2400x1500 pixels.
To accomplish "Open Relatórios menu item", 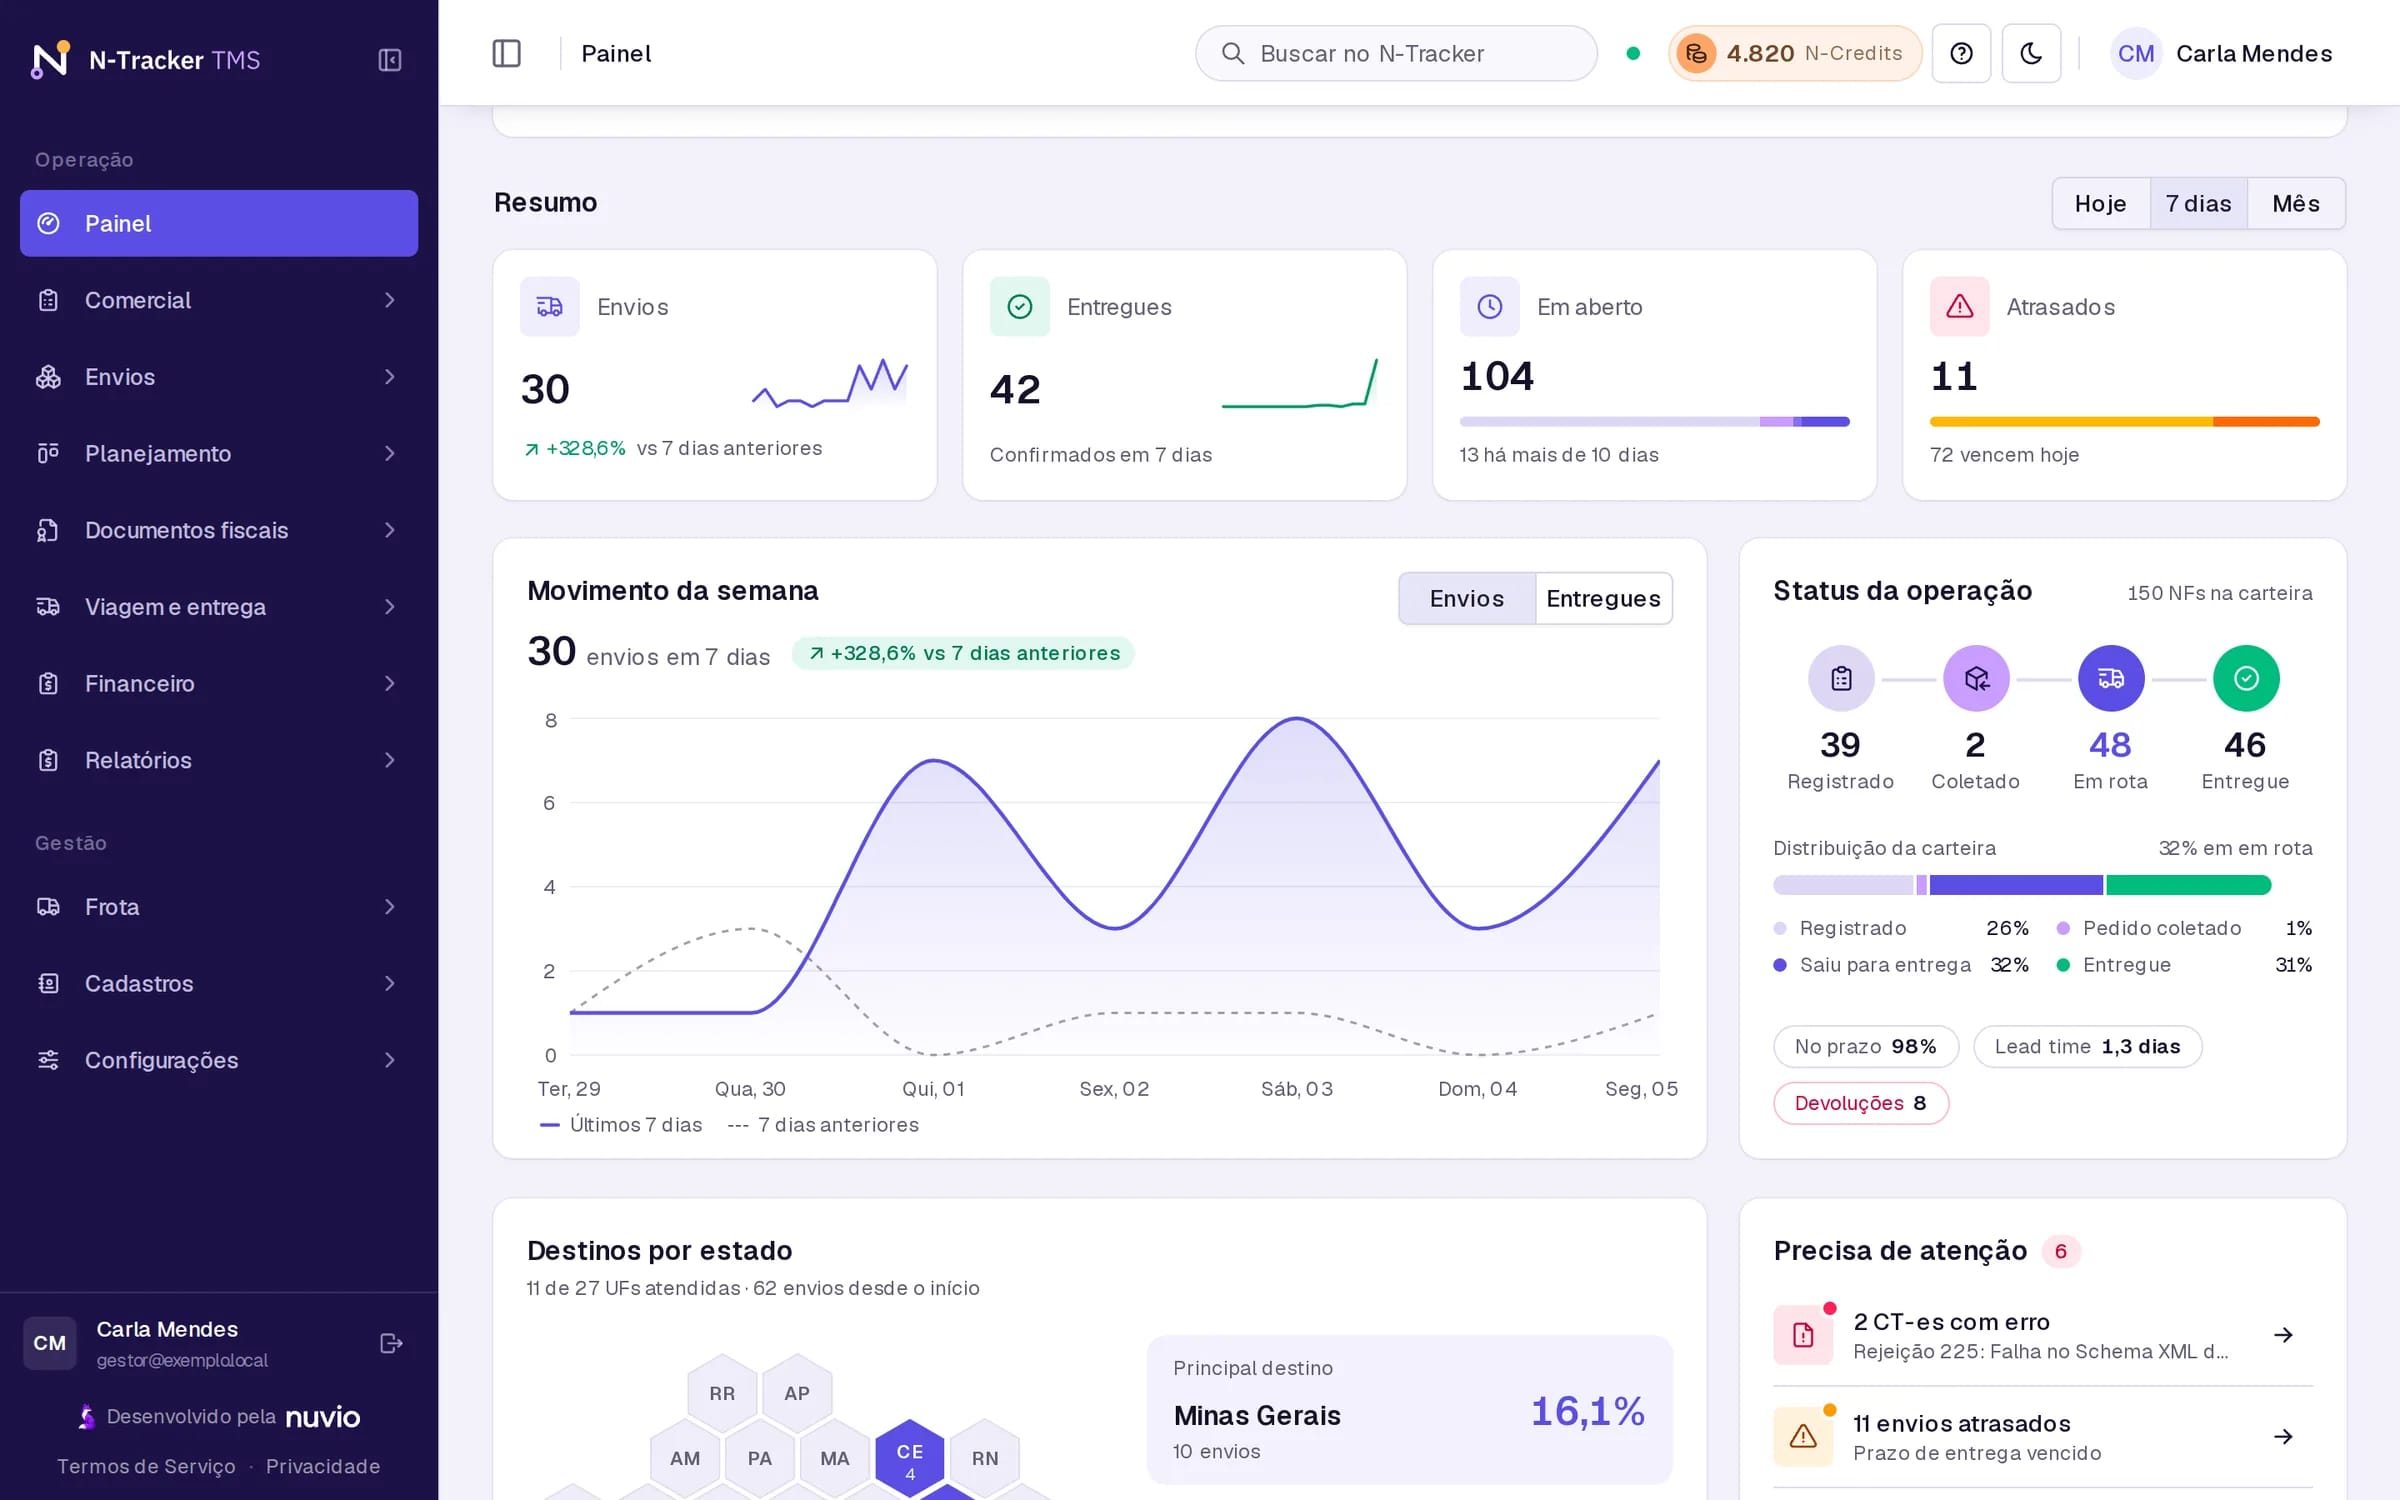I will click(x=219, y=760).
